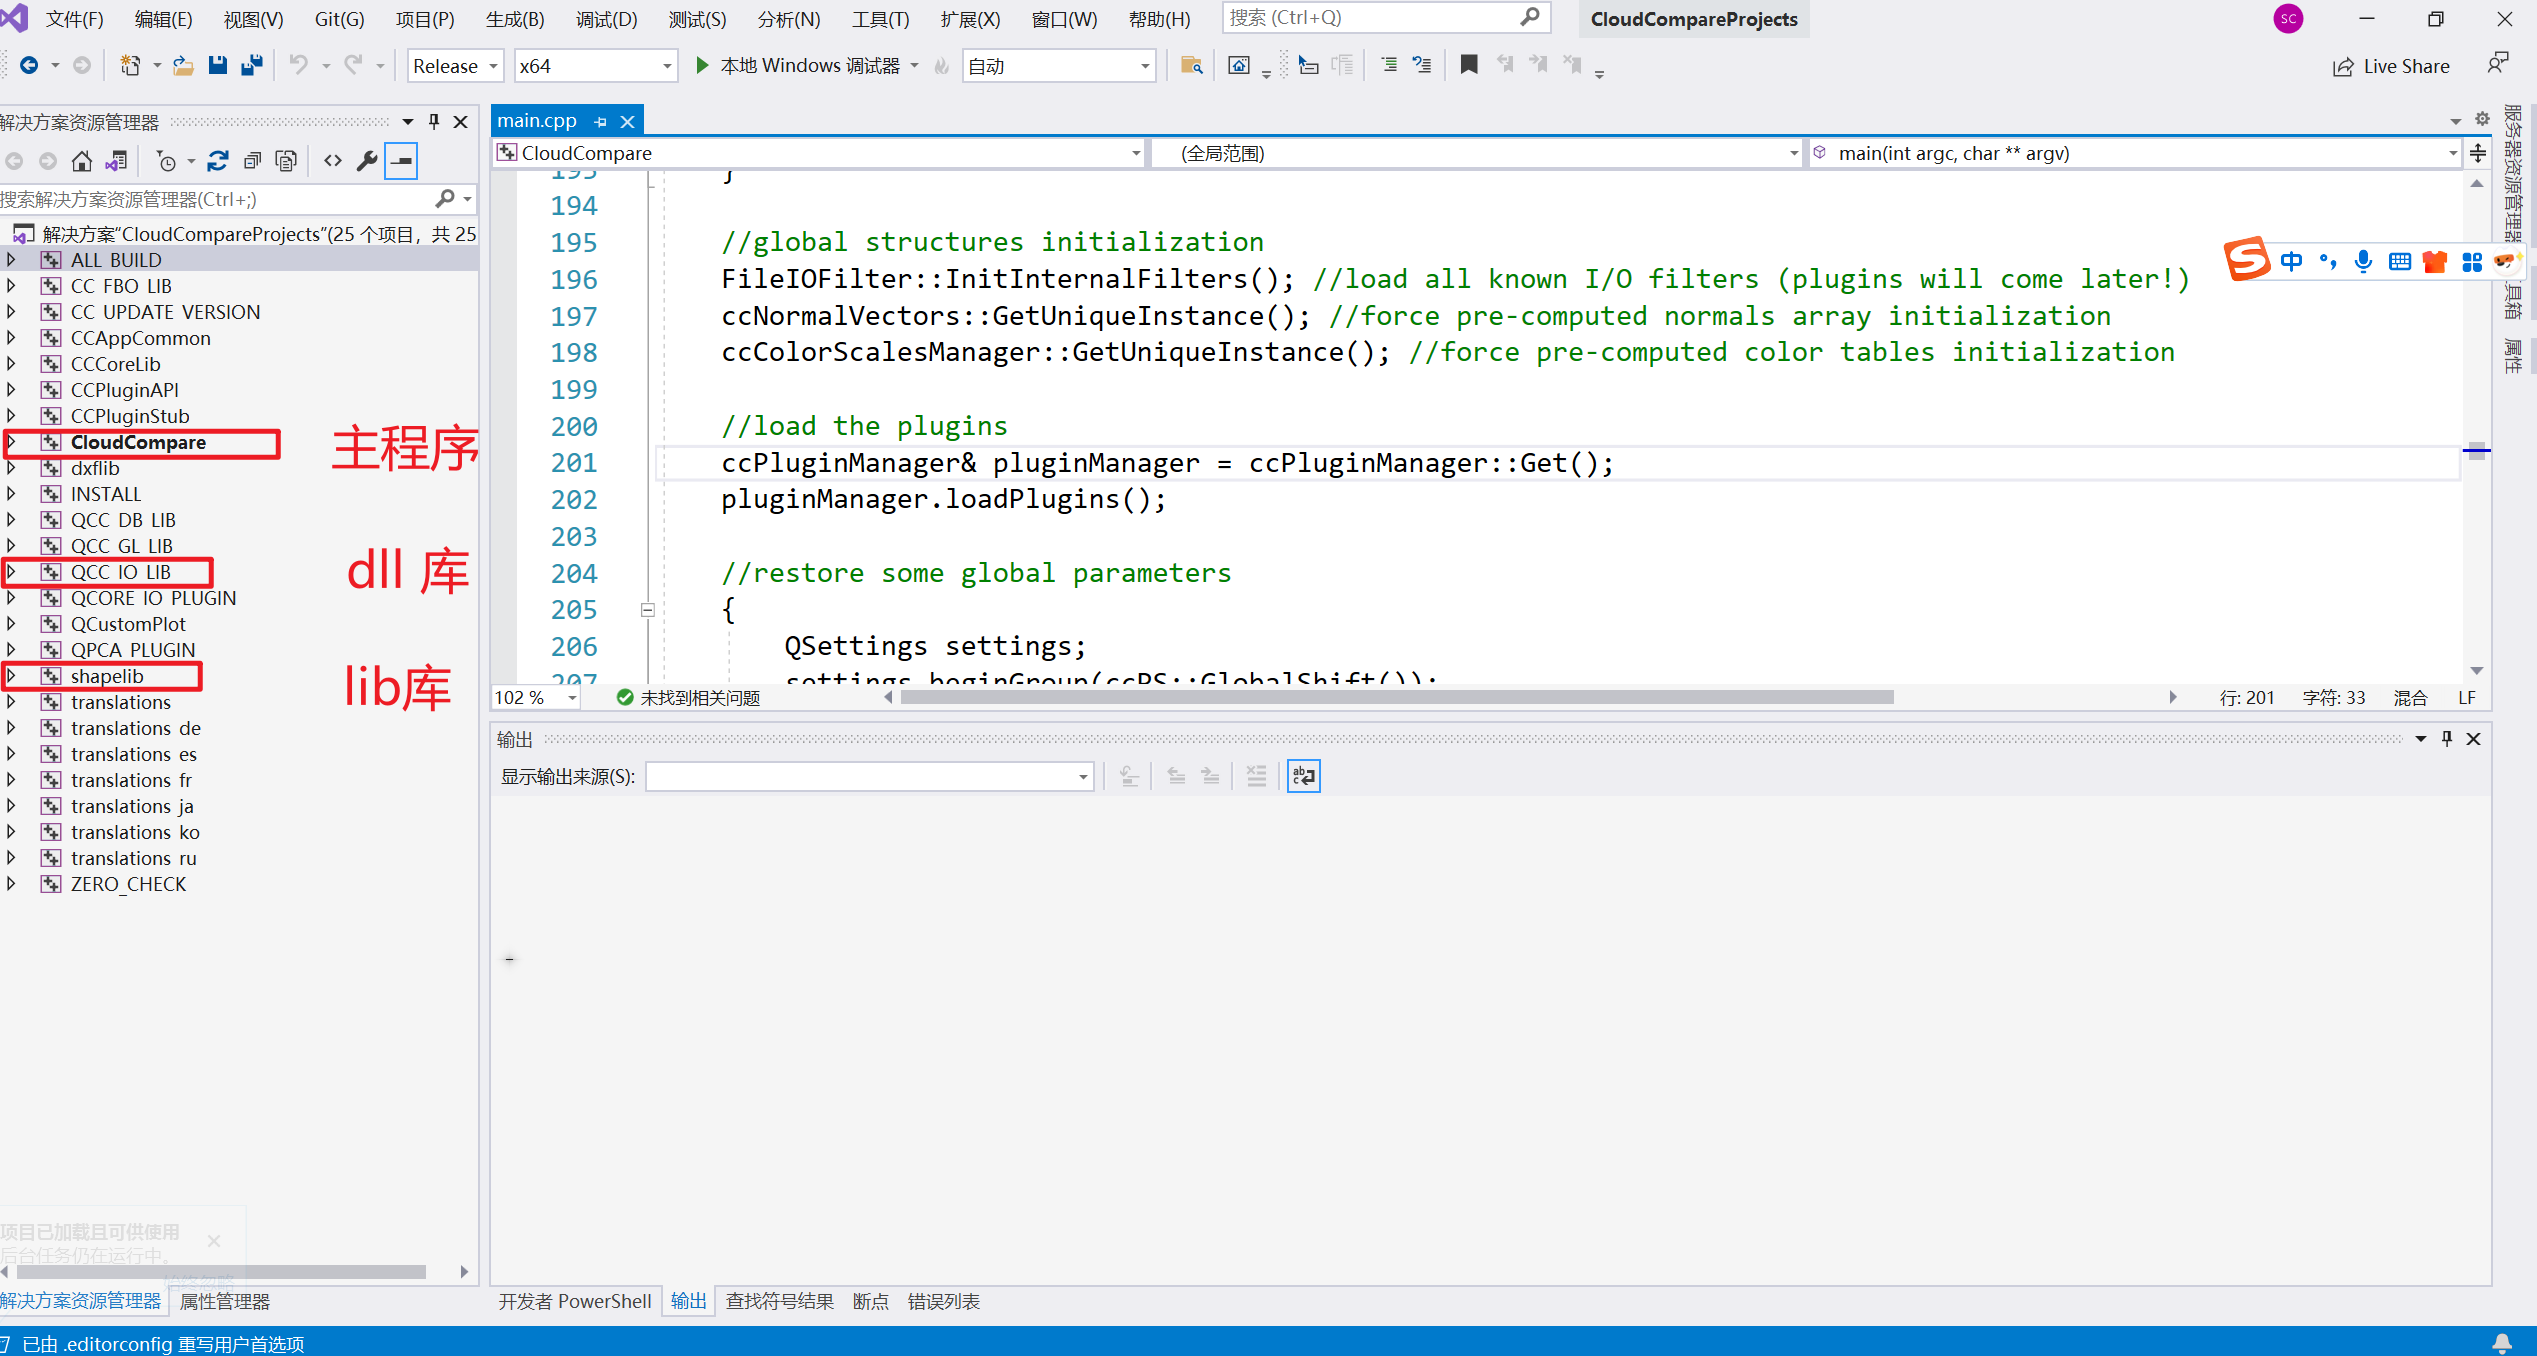Image resolution: width=2537 pixels, height=1356 pixels.
Task: Click the New Project icon
Action: (x=130, y=66)
